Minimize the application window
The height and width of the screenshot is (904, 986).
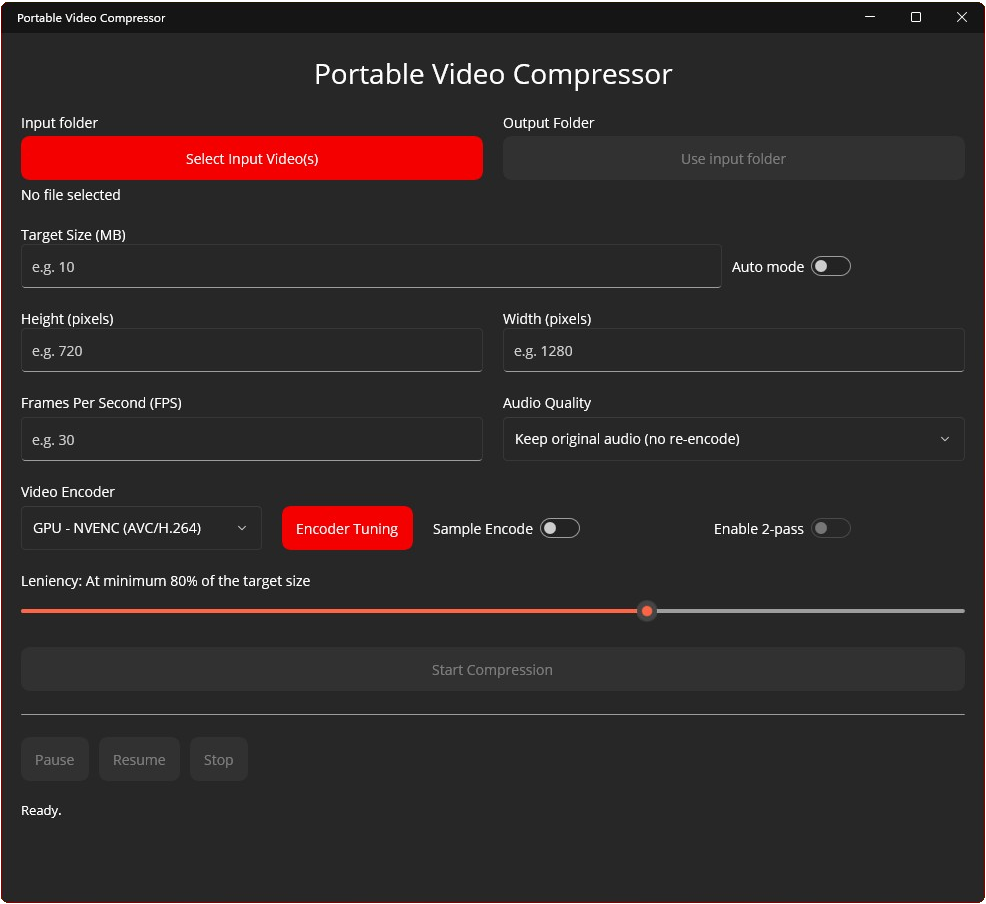(x=869, y=17)
